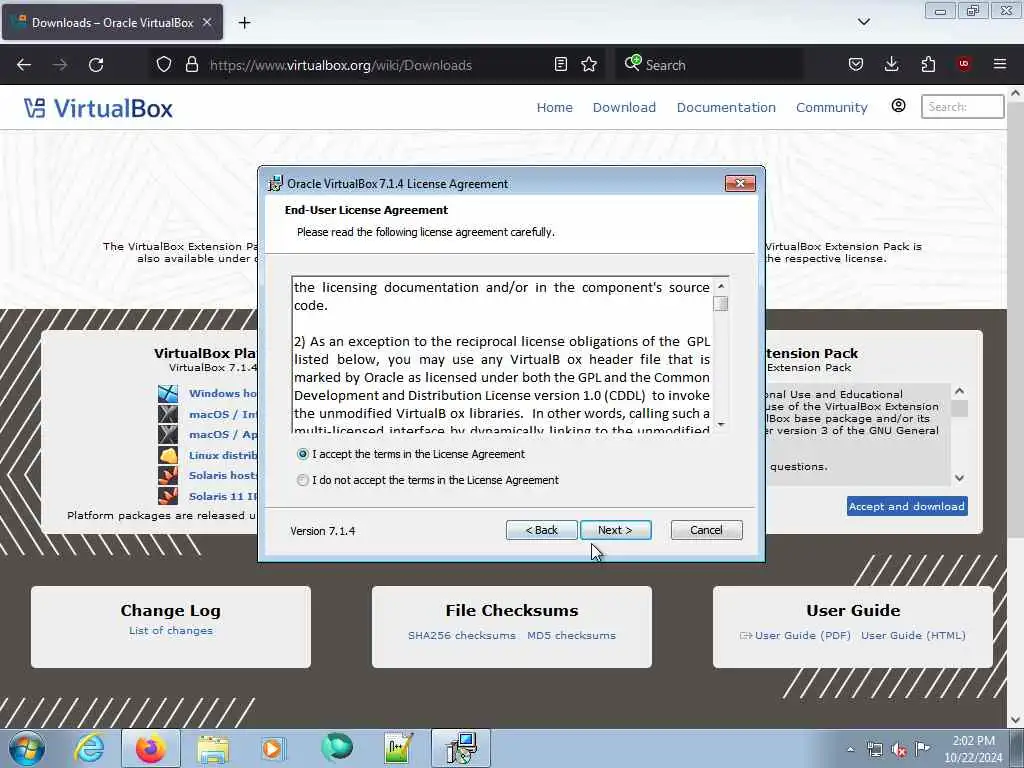Screen dimensions: 1024x768
Task: Click Extension Pack license box up arrow
Action: [959, 391]
